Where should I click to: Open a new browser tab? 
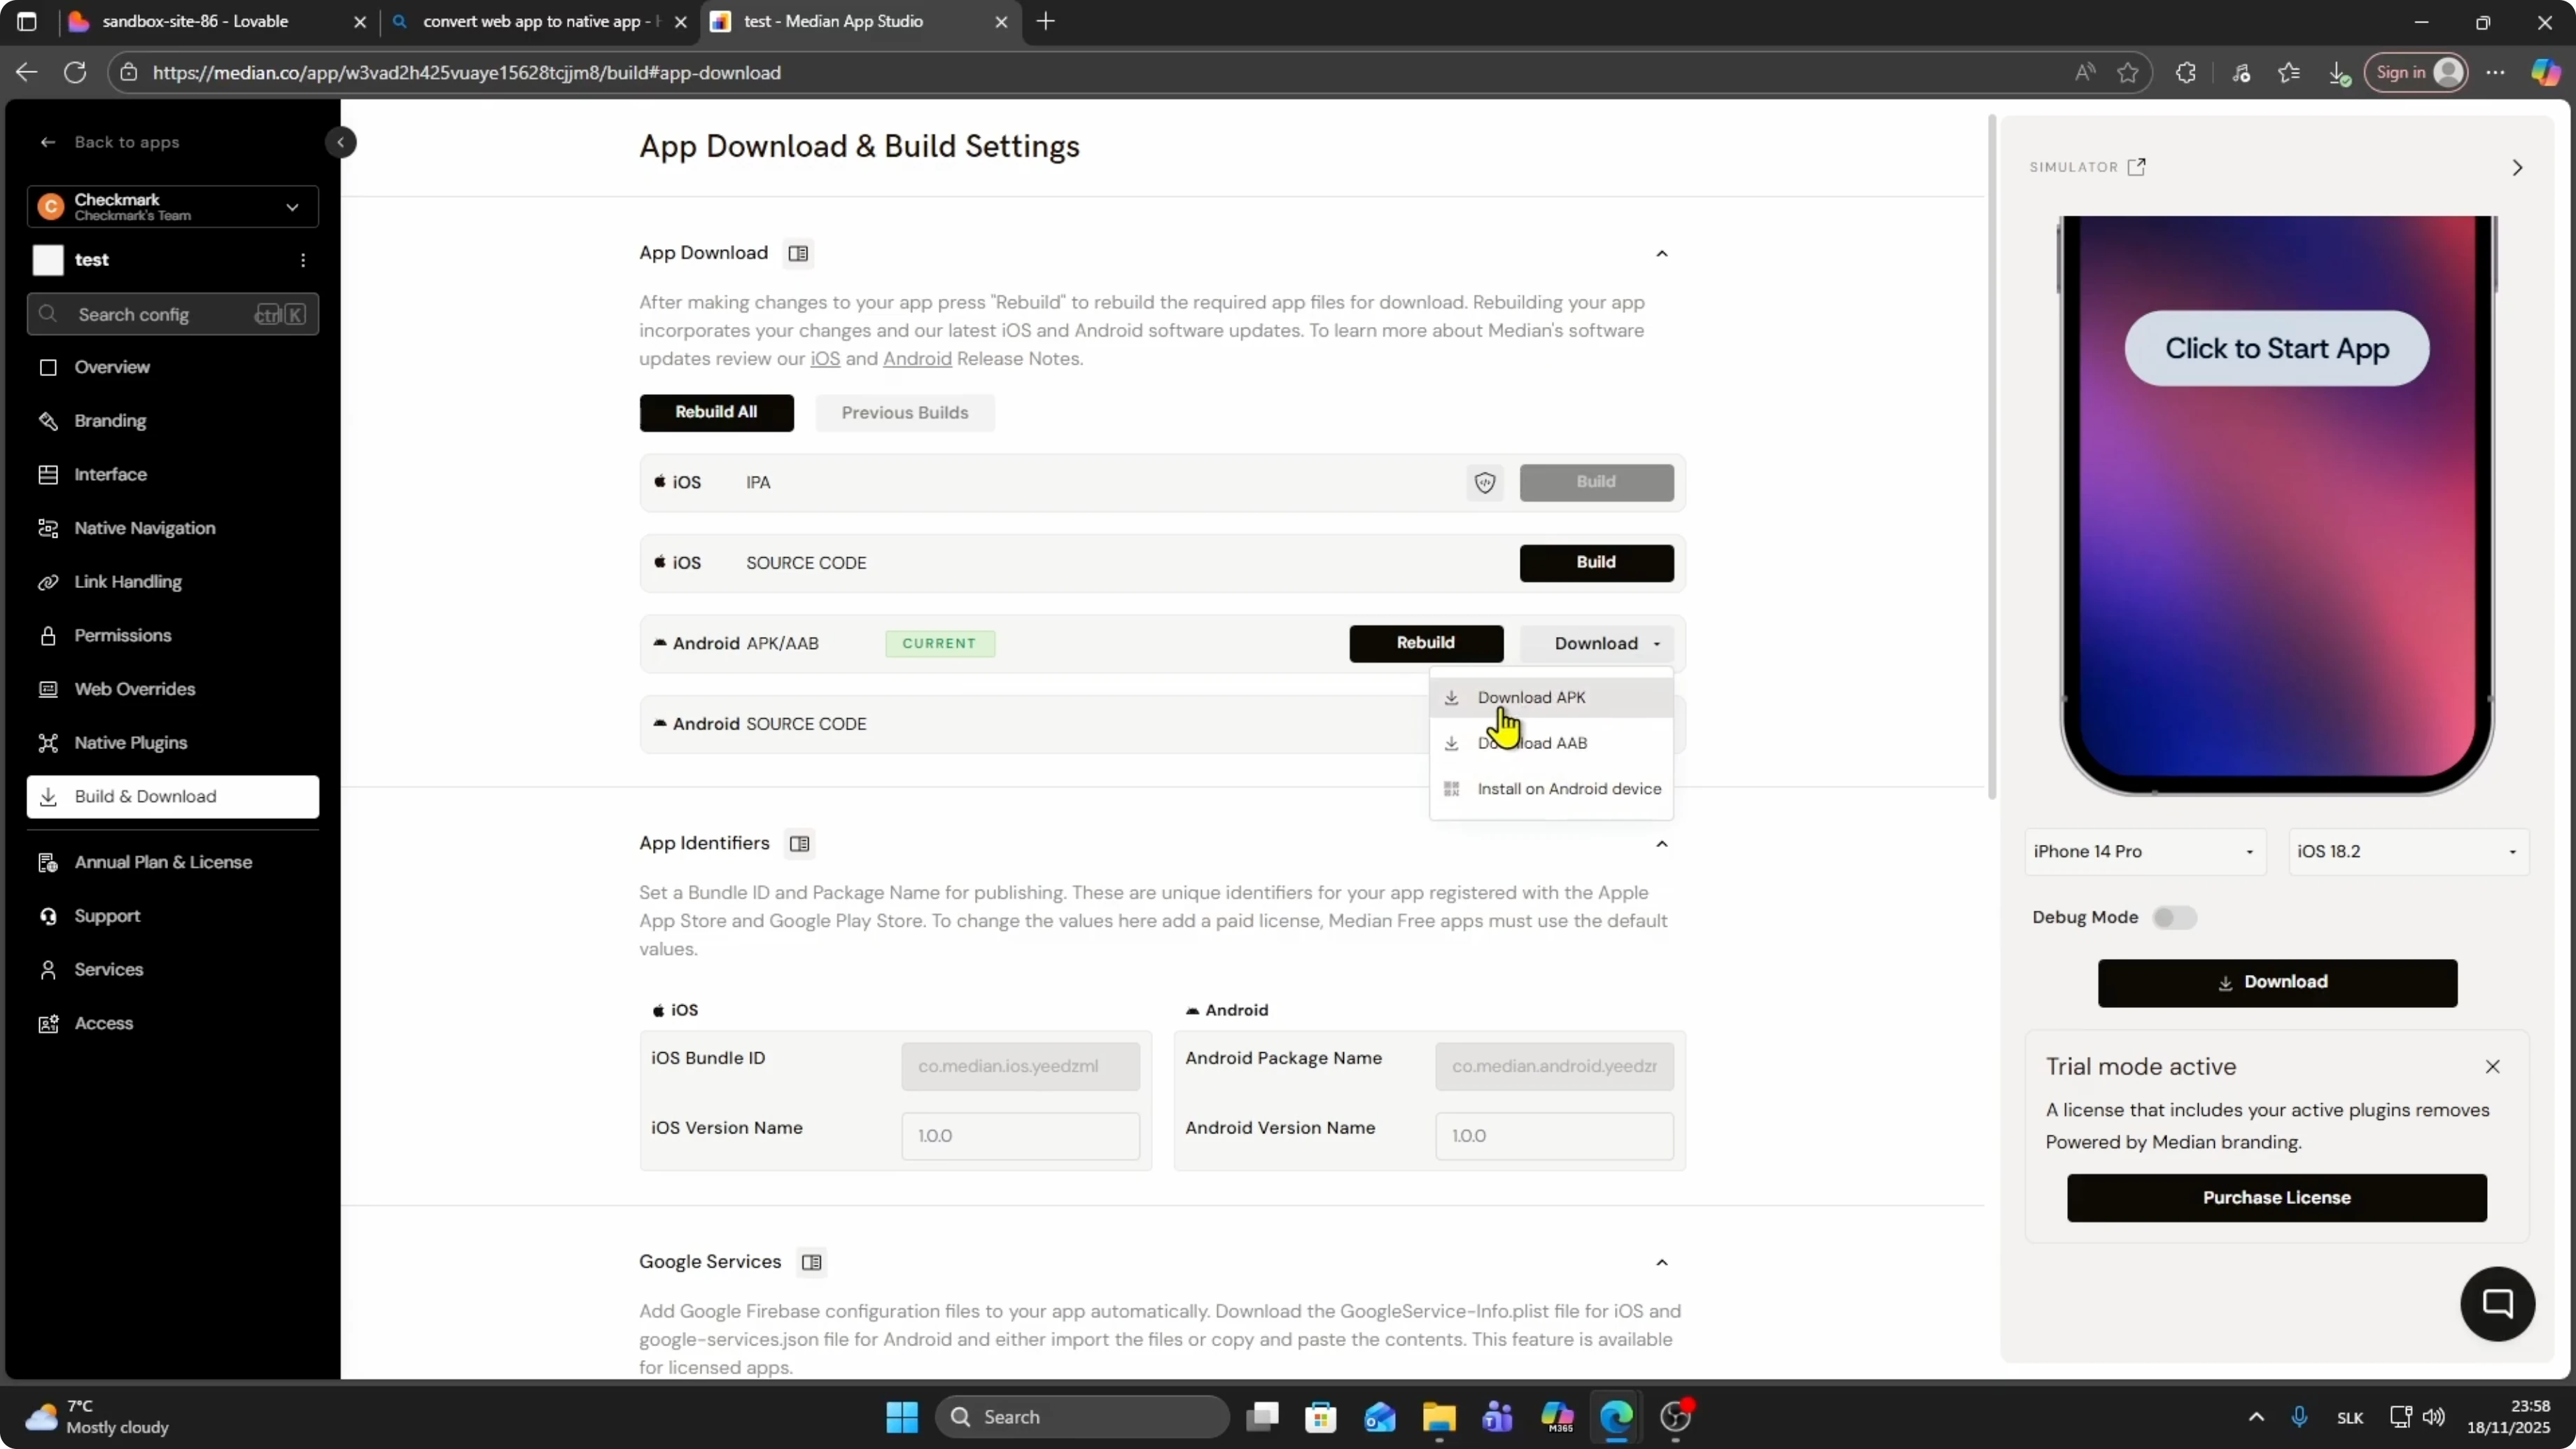(x=1046, y=21)
